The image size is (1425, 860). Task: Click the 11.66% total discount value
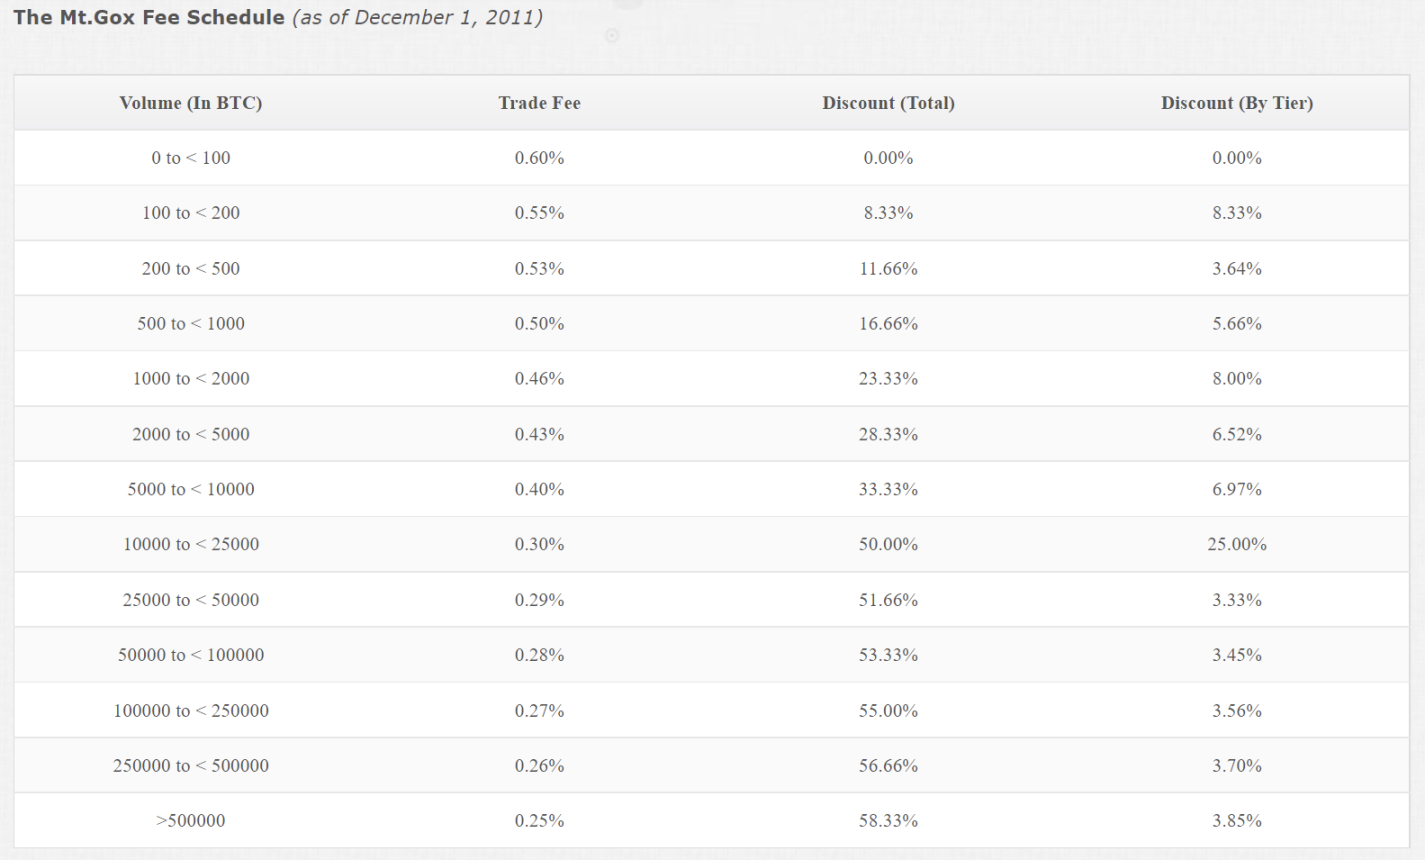click(888, 269)
